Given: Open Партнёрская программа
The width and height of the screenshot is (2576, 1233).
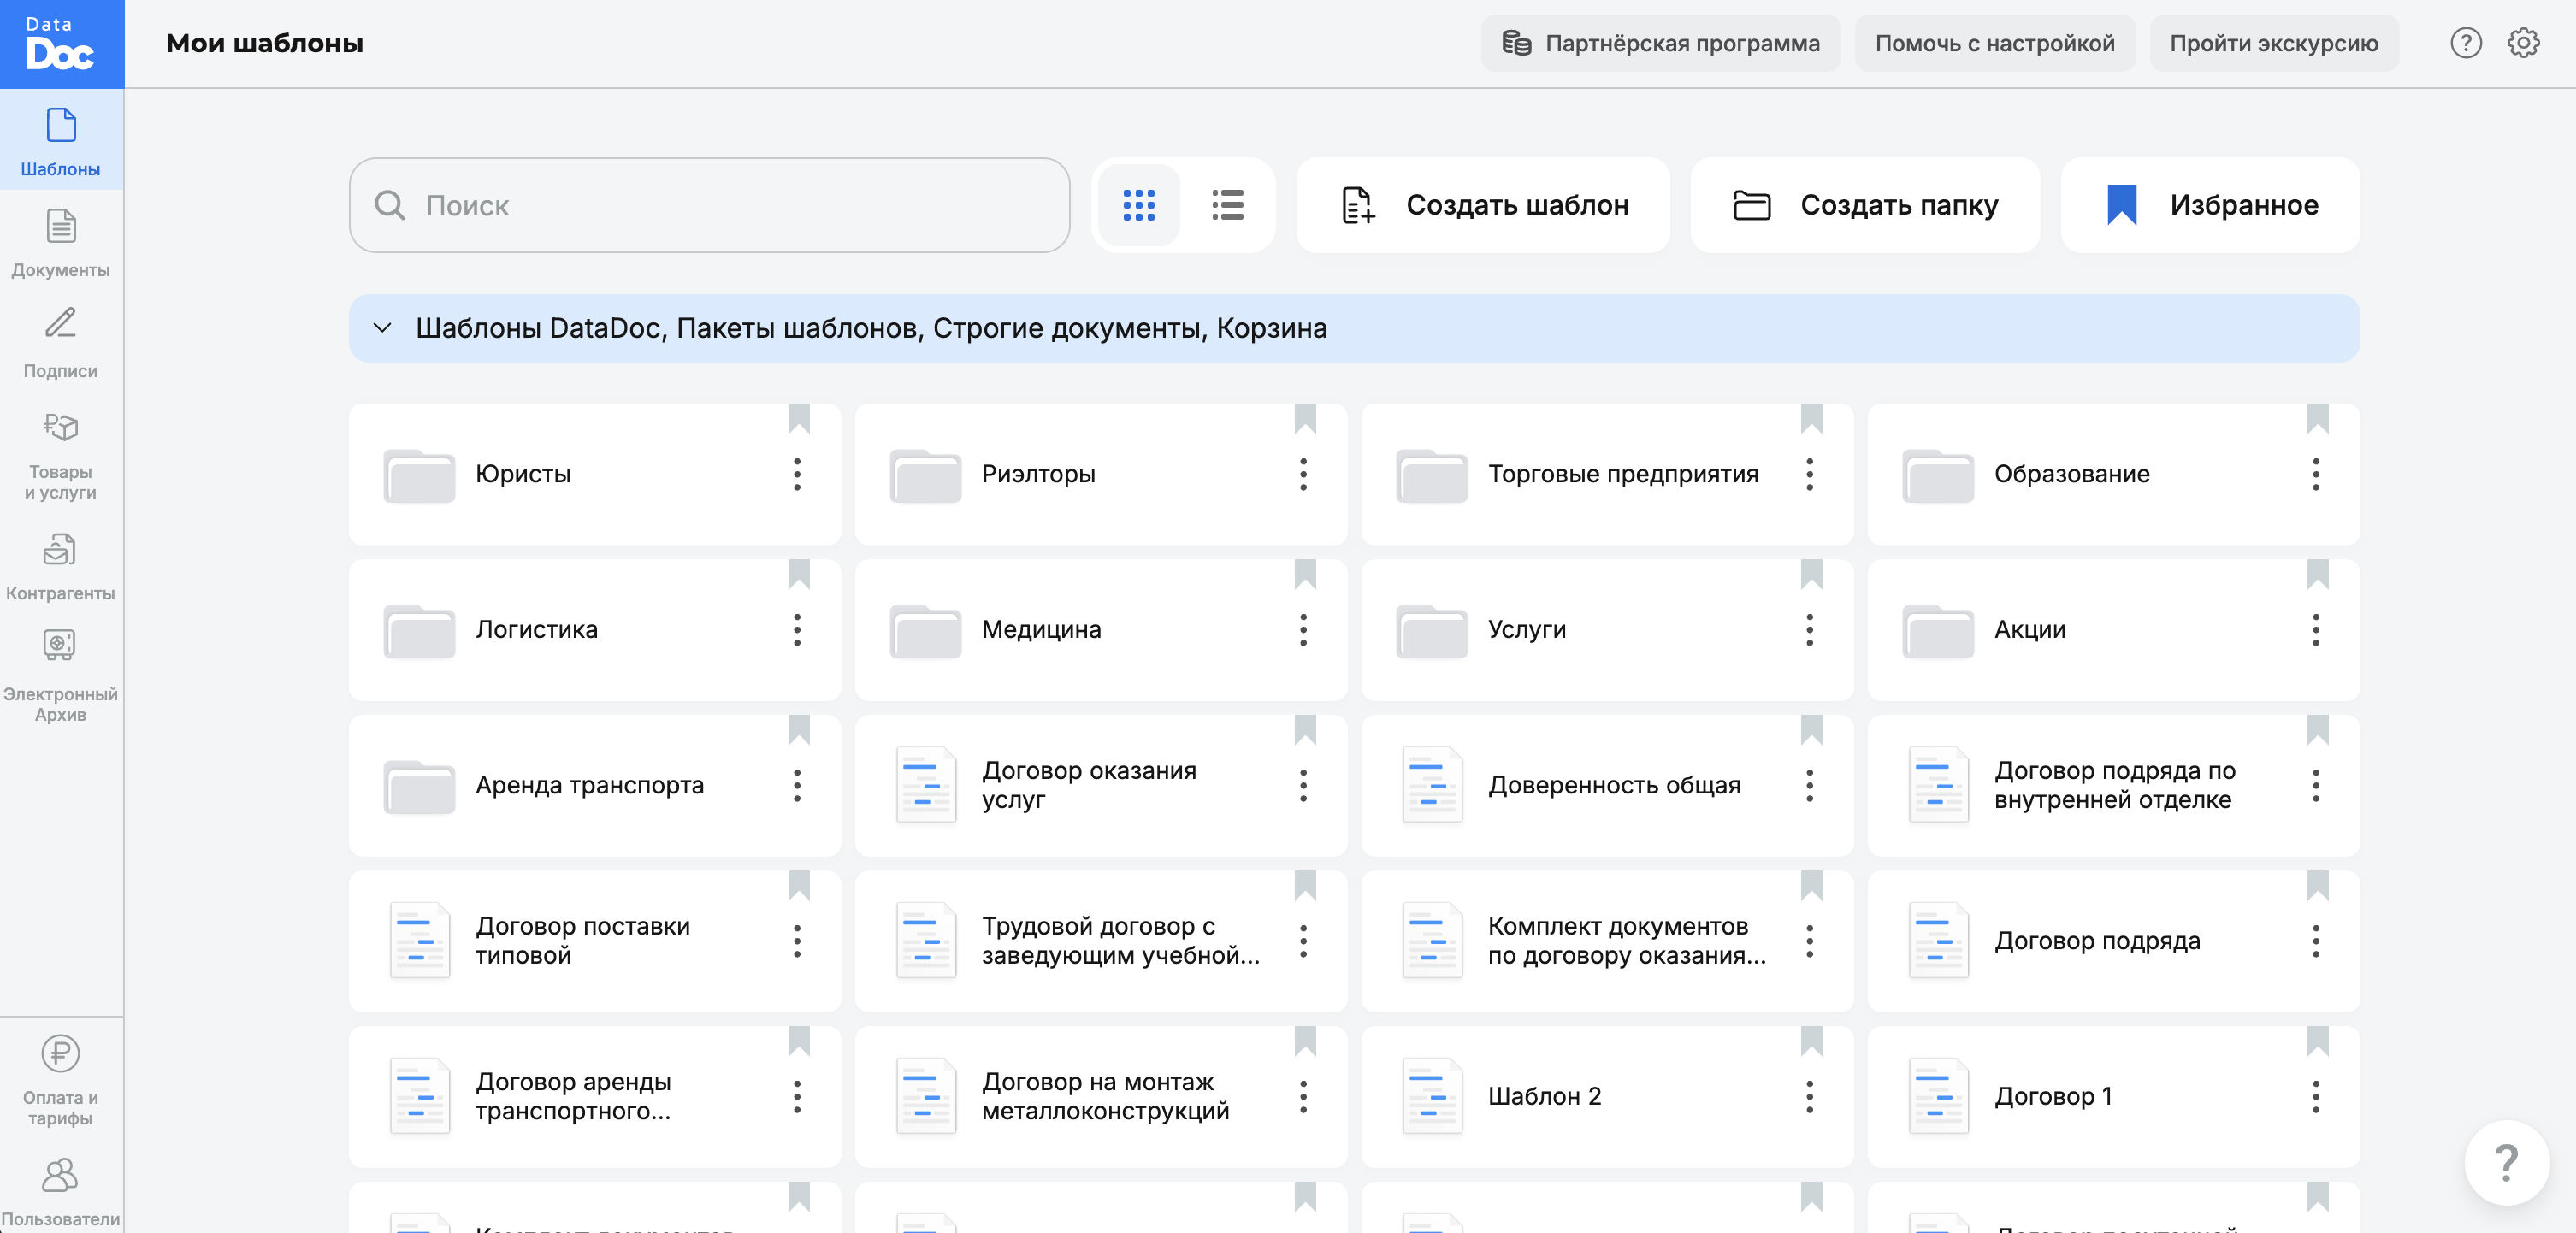Looking at the screenshot, I should click(1660, 43).
